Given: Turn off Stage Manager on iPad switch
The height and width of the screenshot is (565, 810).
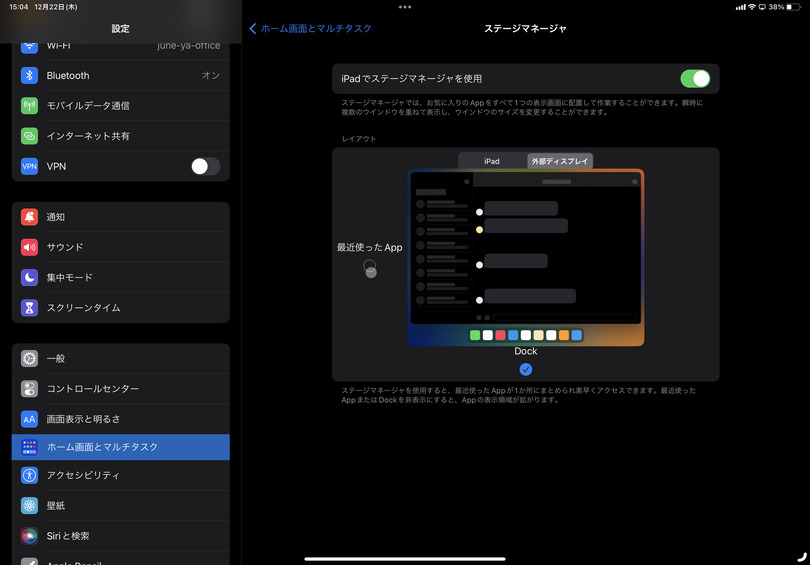Looking at the screenshot, I should point(695,79).
